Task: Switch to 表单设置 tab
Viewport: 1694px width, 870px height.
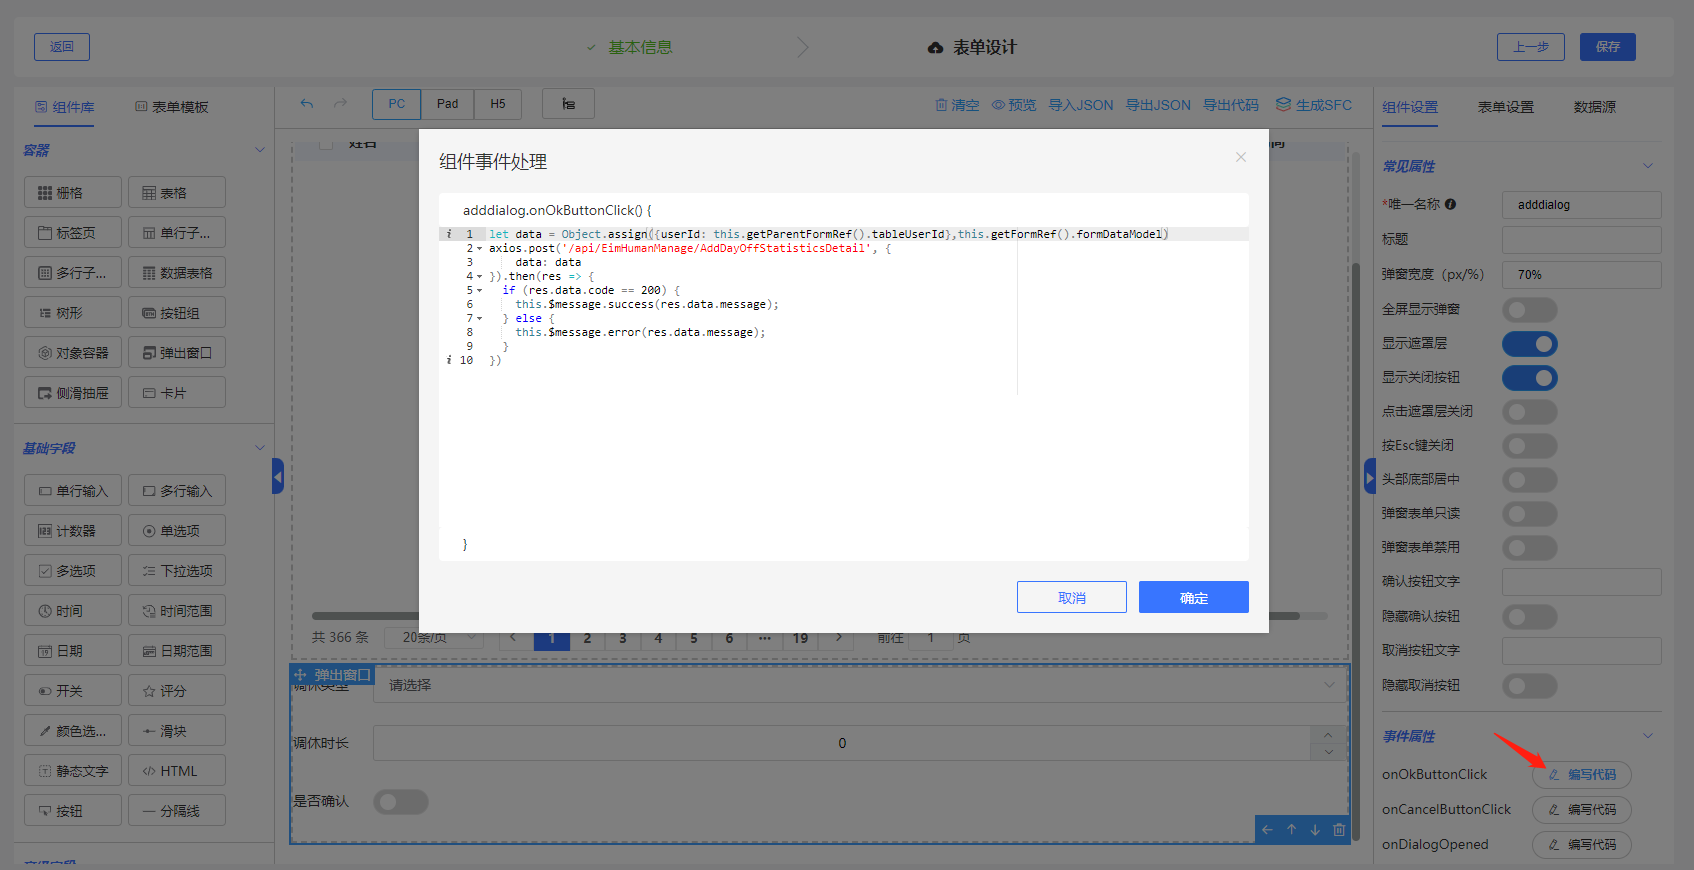Action: 1506,107
